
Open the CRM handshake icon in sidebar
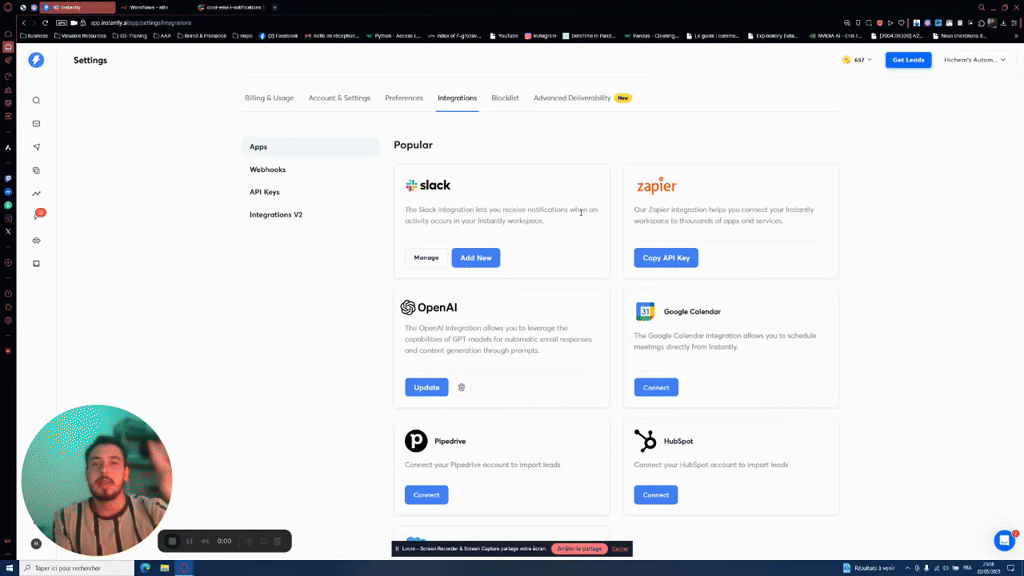37,240
